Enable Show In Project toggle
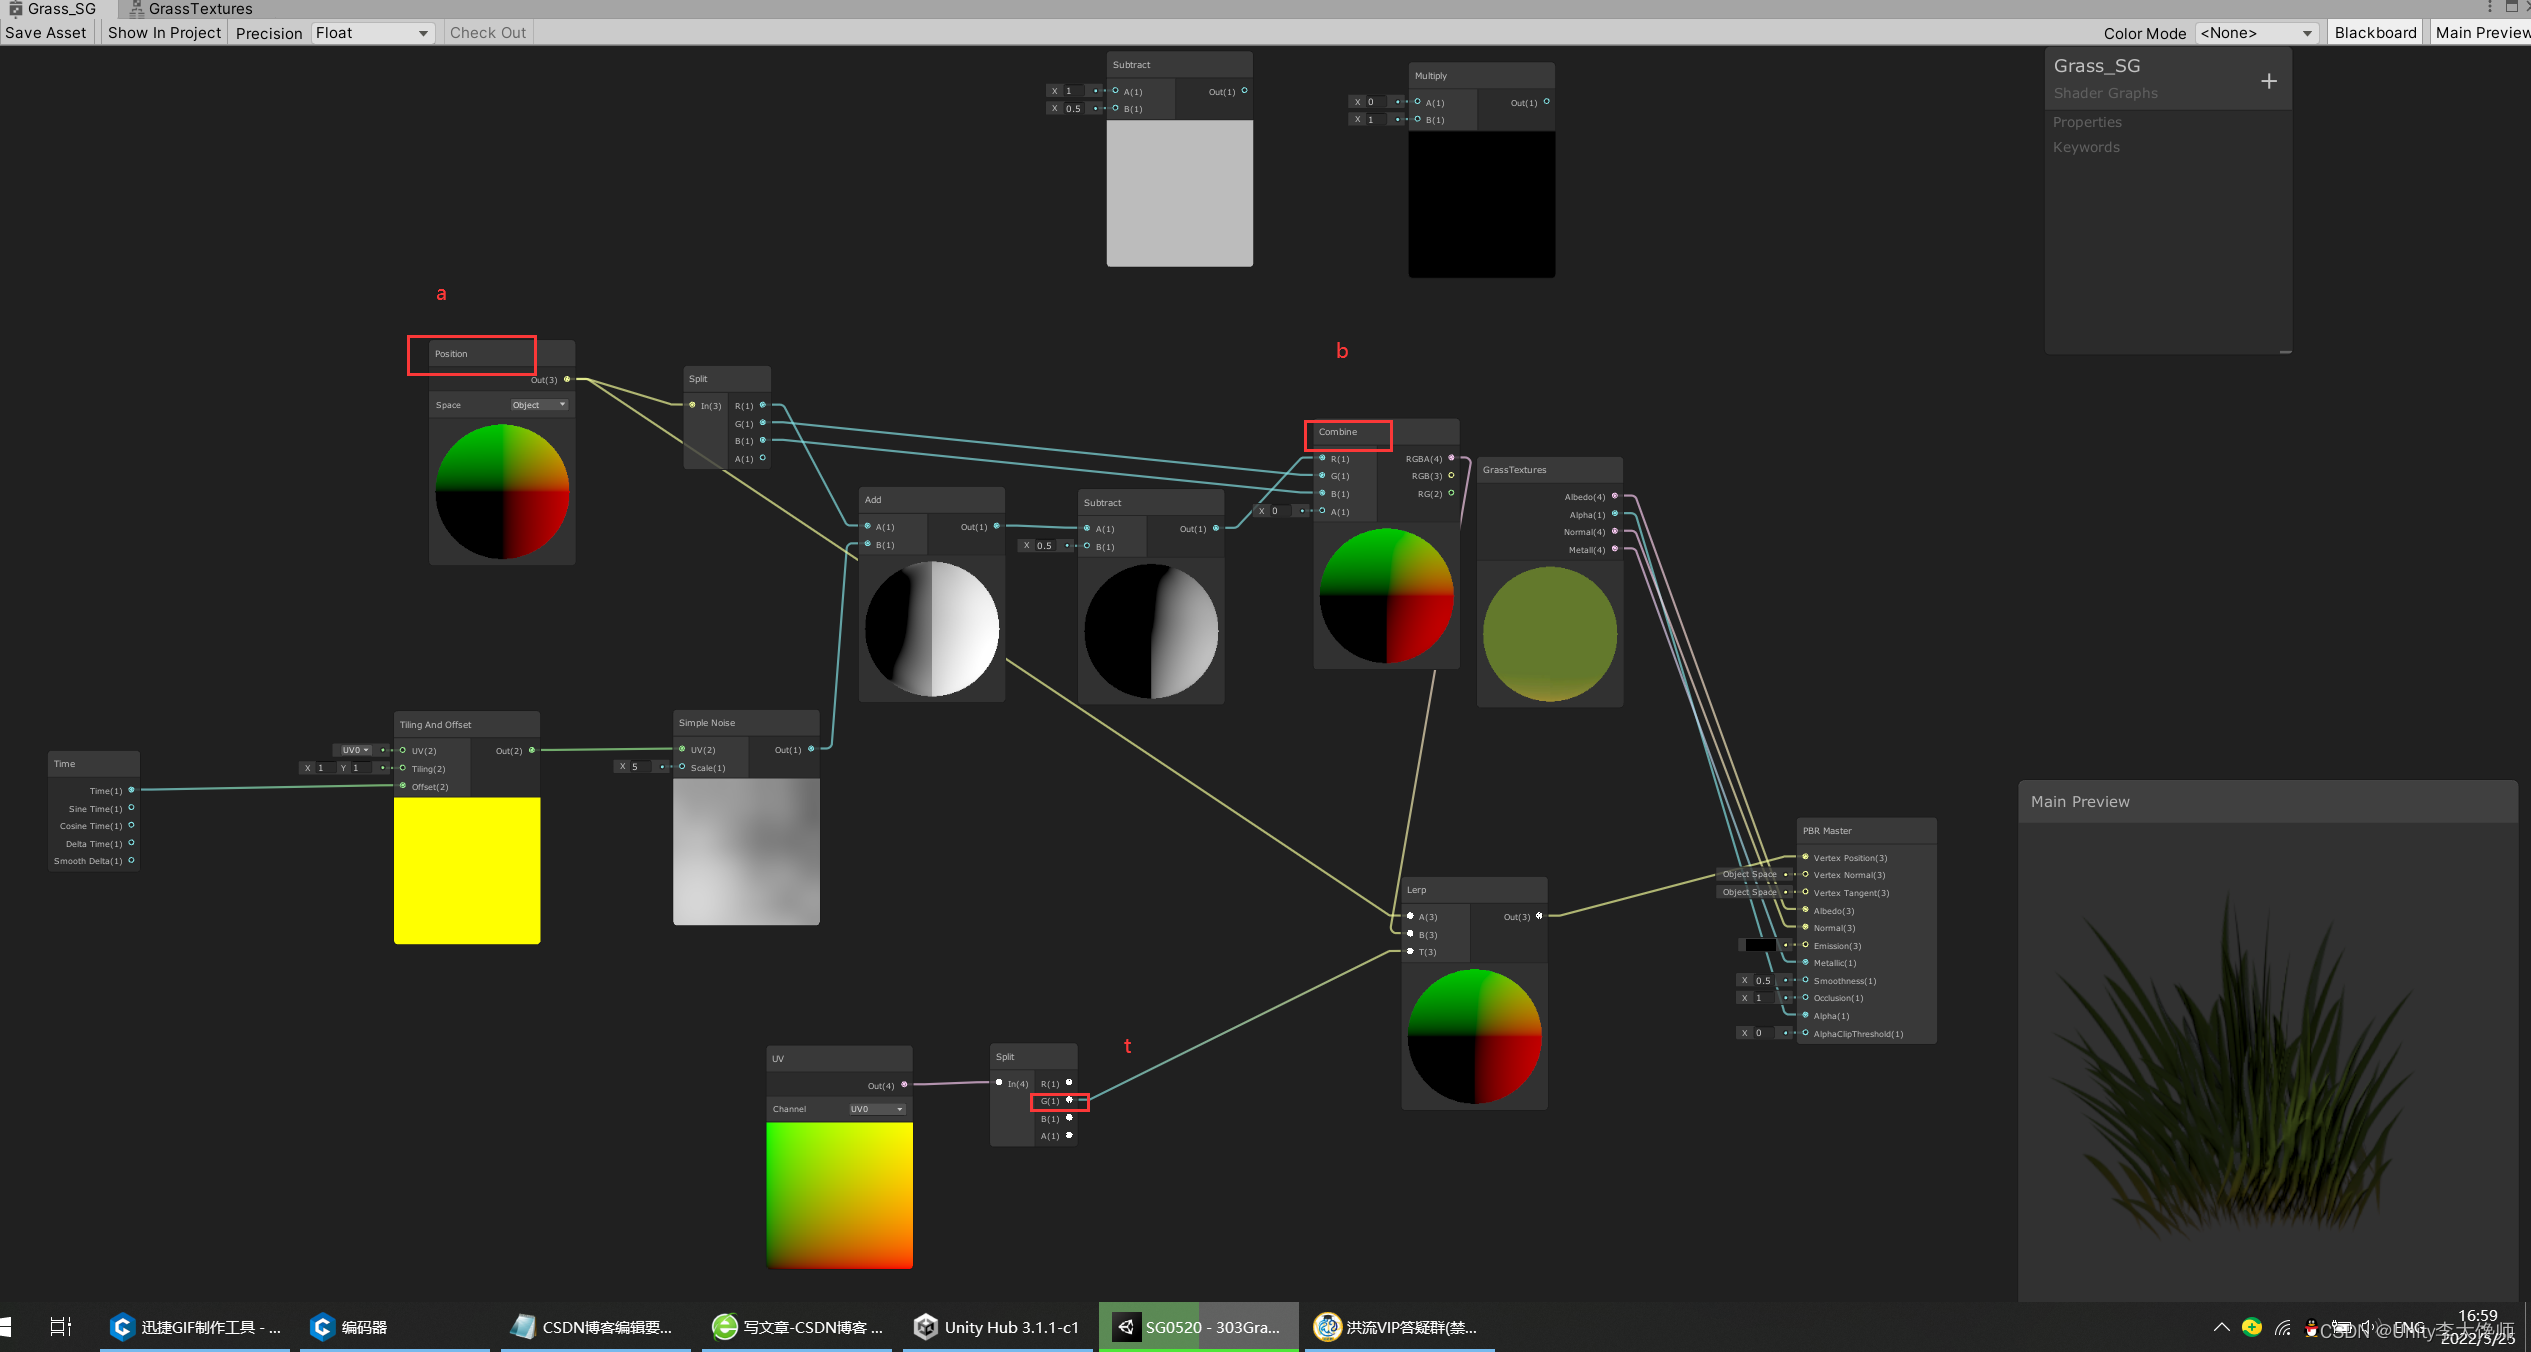 coord(161,30)
